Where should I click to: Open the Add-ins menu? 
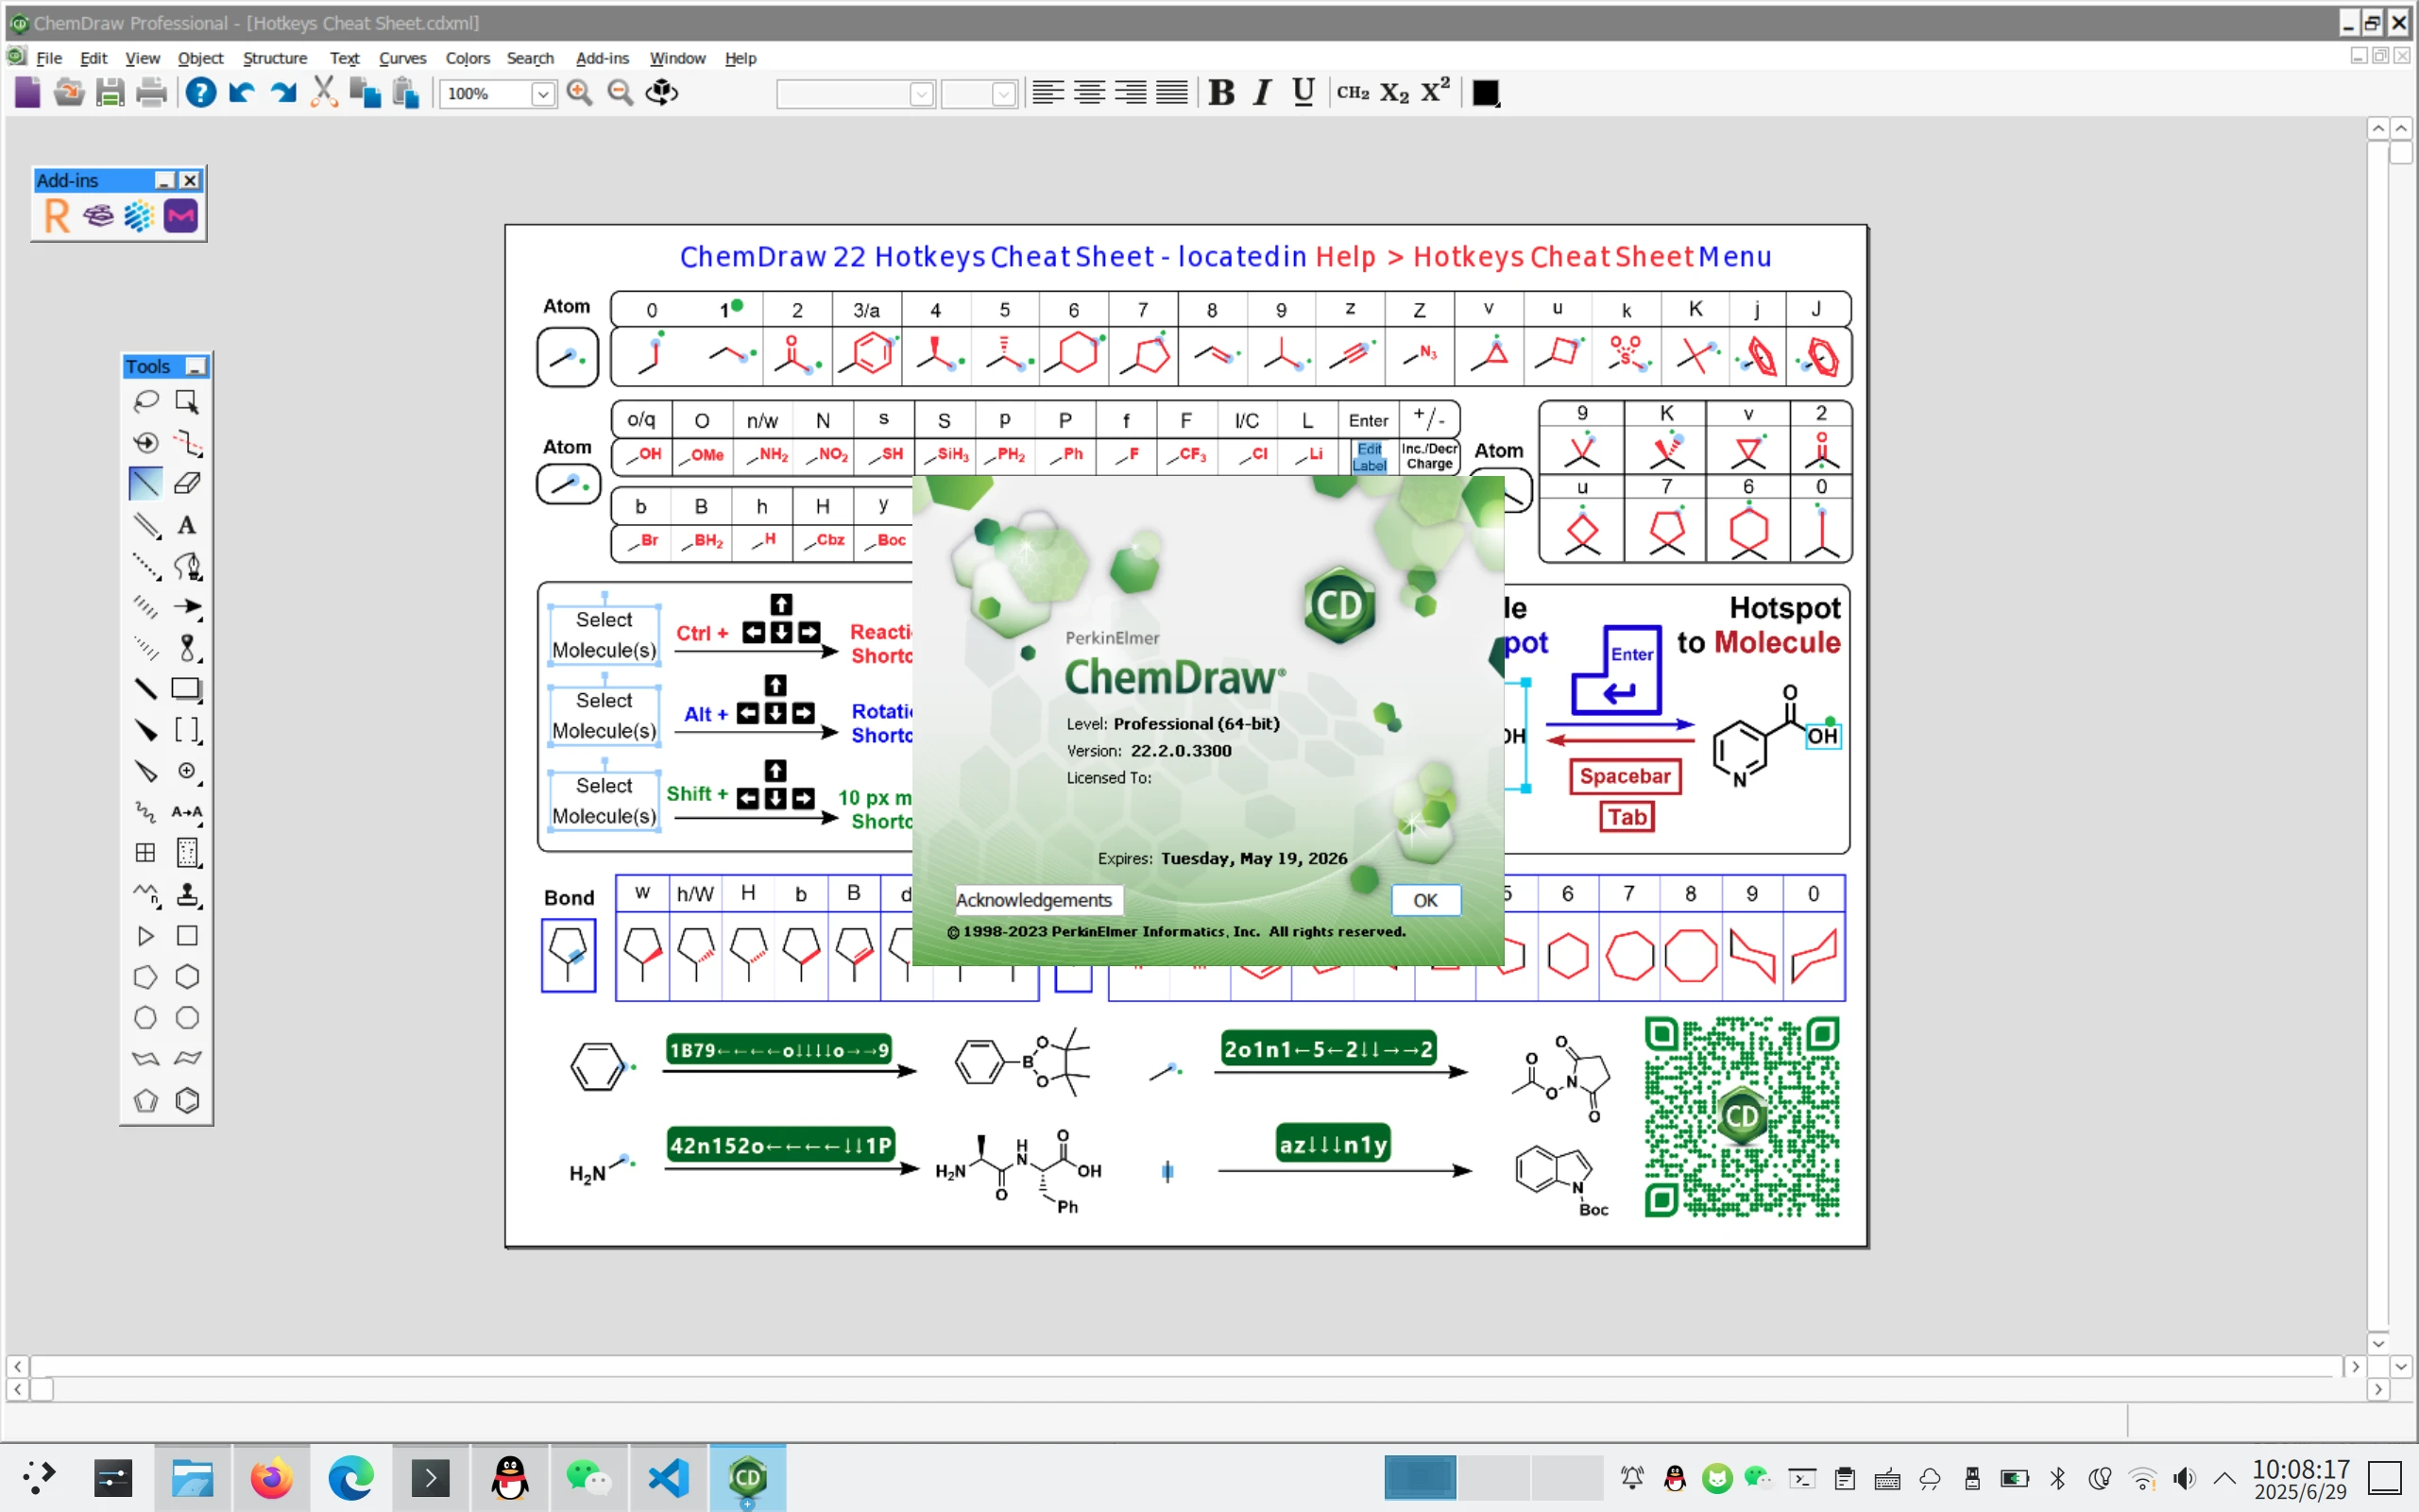[x=602, y=58]
